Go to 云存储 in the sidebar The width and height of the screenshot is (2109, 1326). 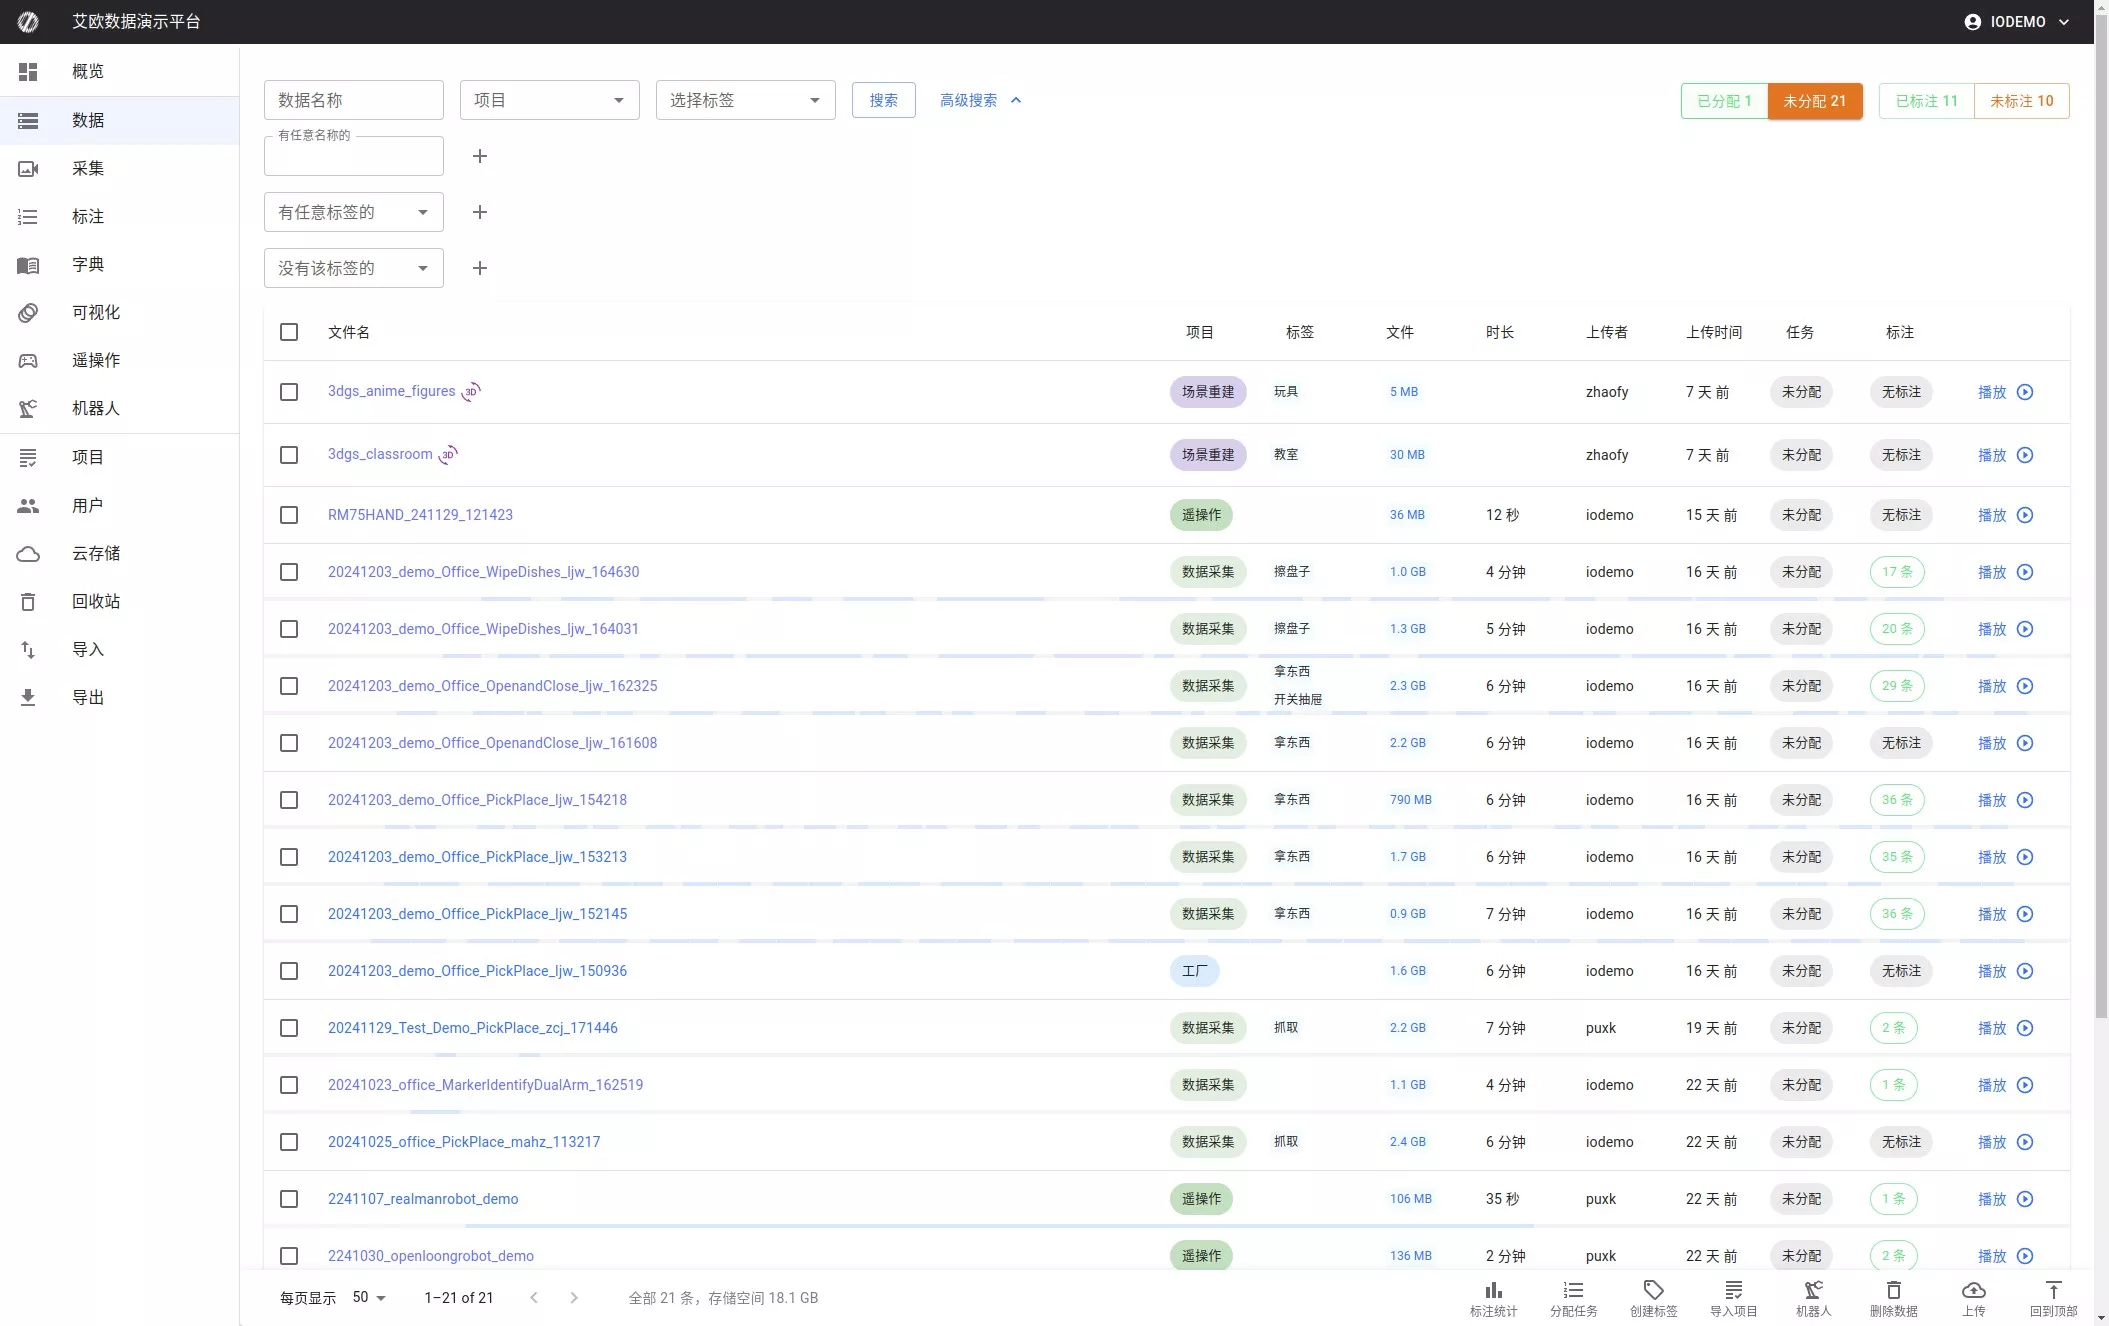tap(96, 553)
